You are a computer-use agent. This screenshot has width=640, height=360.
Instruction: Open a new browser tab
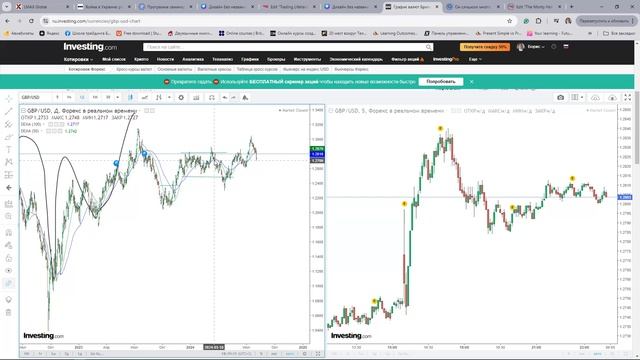click(x=571, y=7)
